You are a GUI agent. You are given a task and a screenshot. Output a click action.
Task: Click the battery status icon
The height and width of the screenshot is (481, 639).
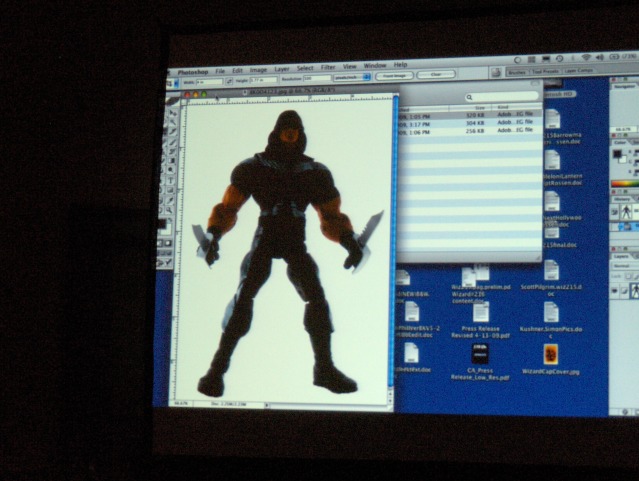(614, 57)
